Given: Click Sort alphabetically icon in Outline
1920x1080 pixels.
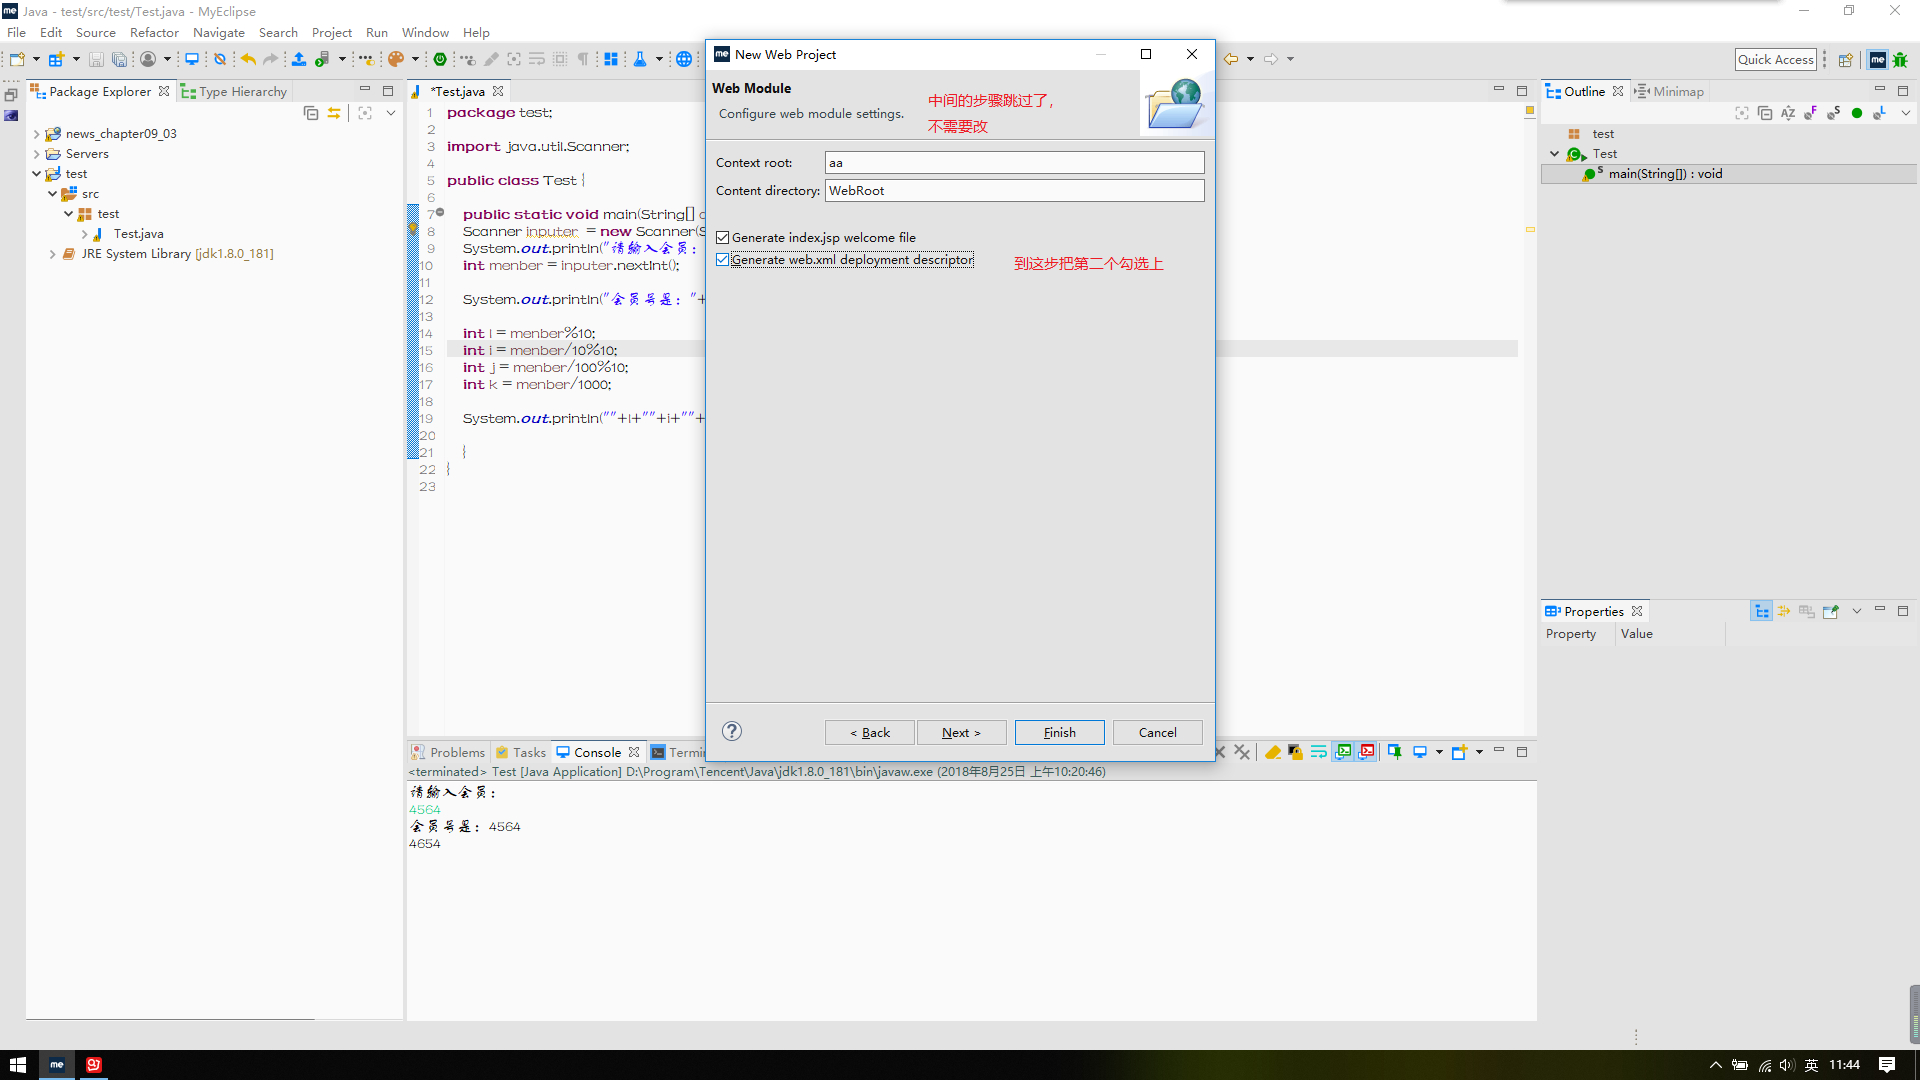Looking at the screenshot, I should point(1788,113).
